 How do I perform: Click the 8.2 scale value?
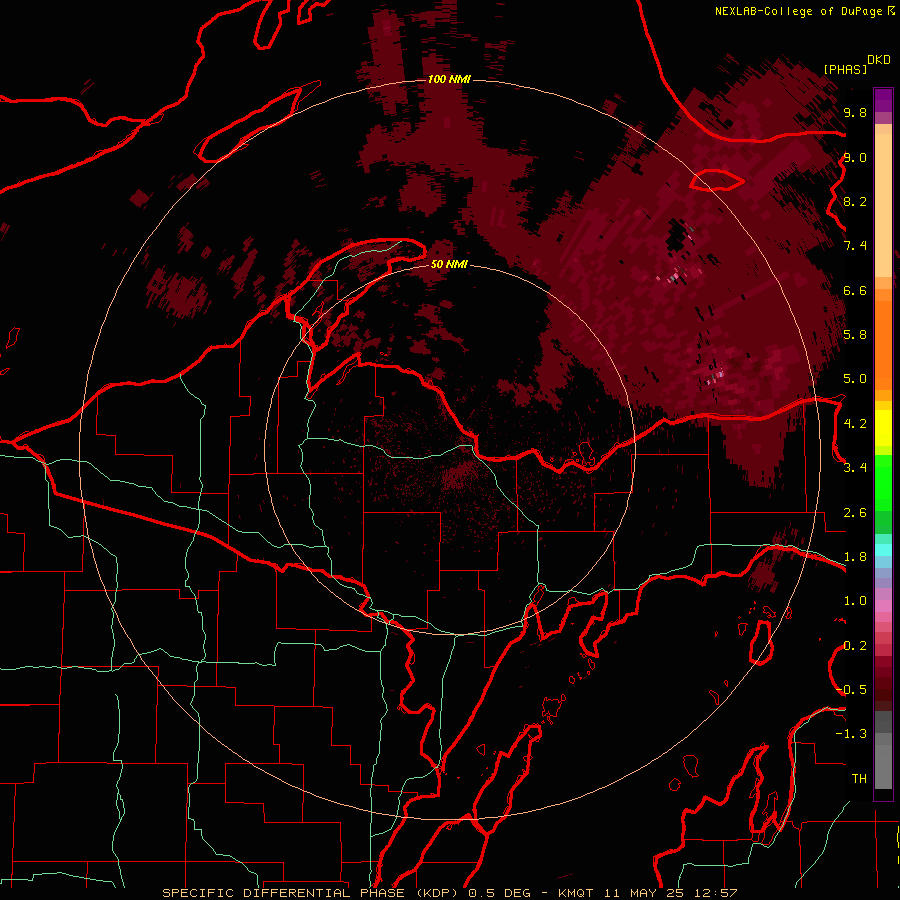[855, 201]
